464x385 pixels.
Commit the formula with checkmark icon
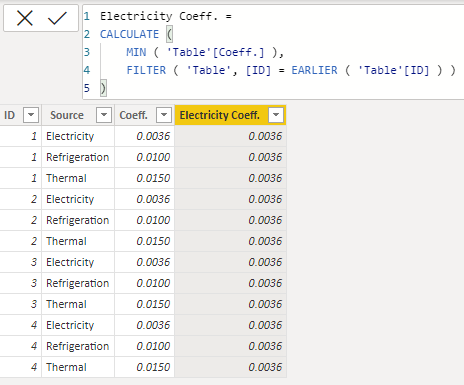(x=57, y=18)
